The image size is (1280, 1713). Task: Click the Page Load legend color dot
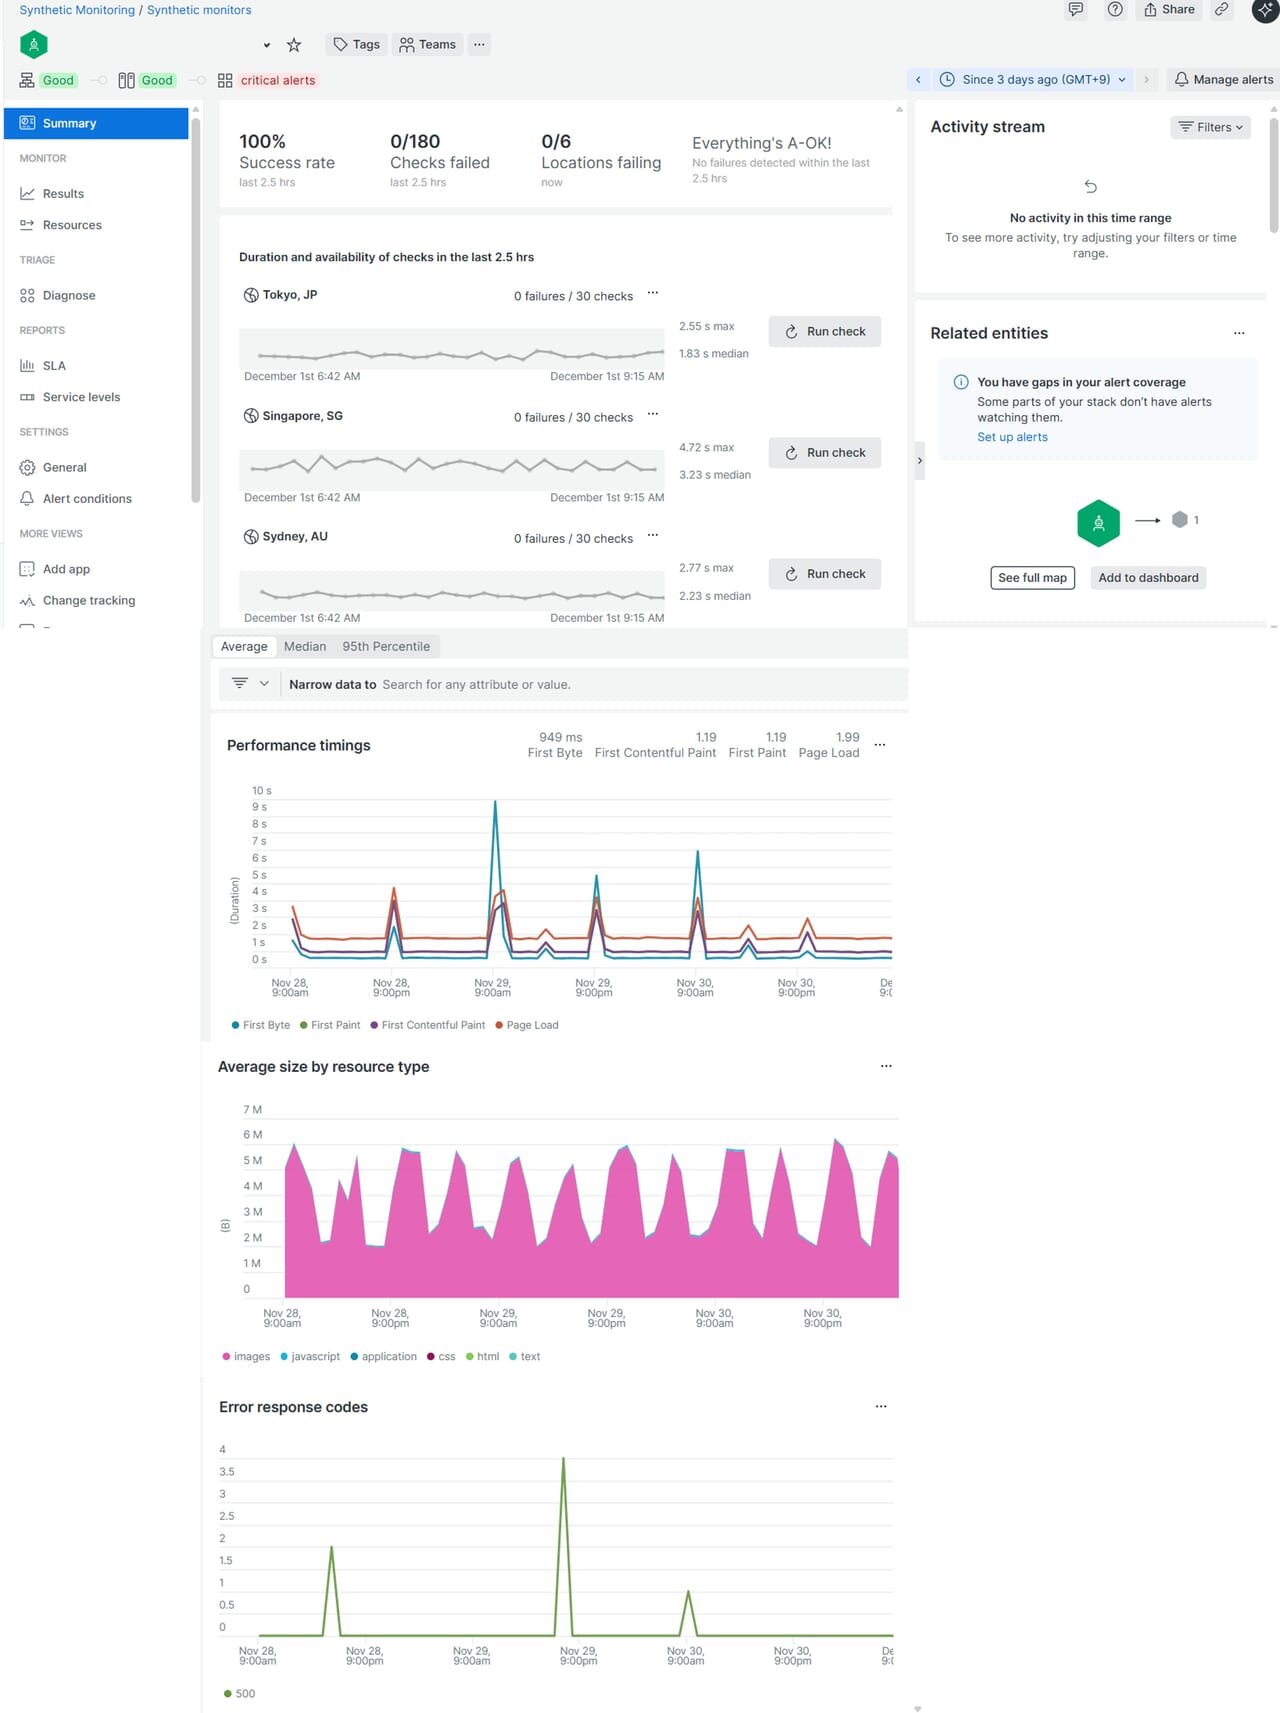(x=499, y=1025)
